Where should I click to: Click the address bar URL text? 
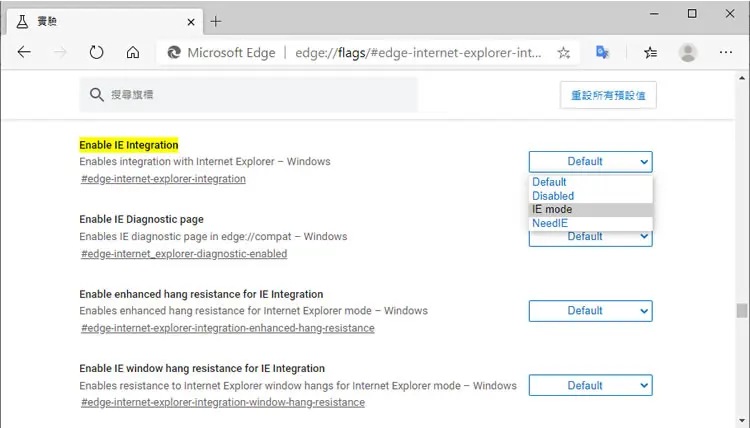click(x=418, y=53)
